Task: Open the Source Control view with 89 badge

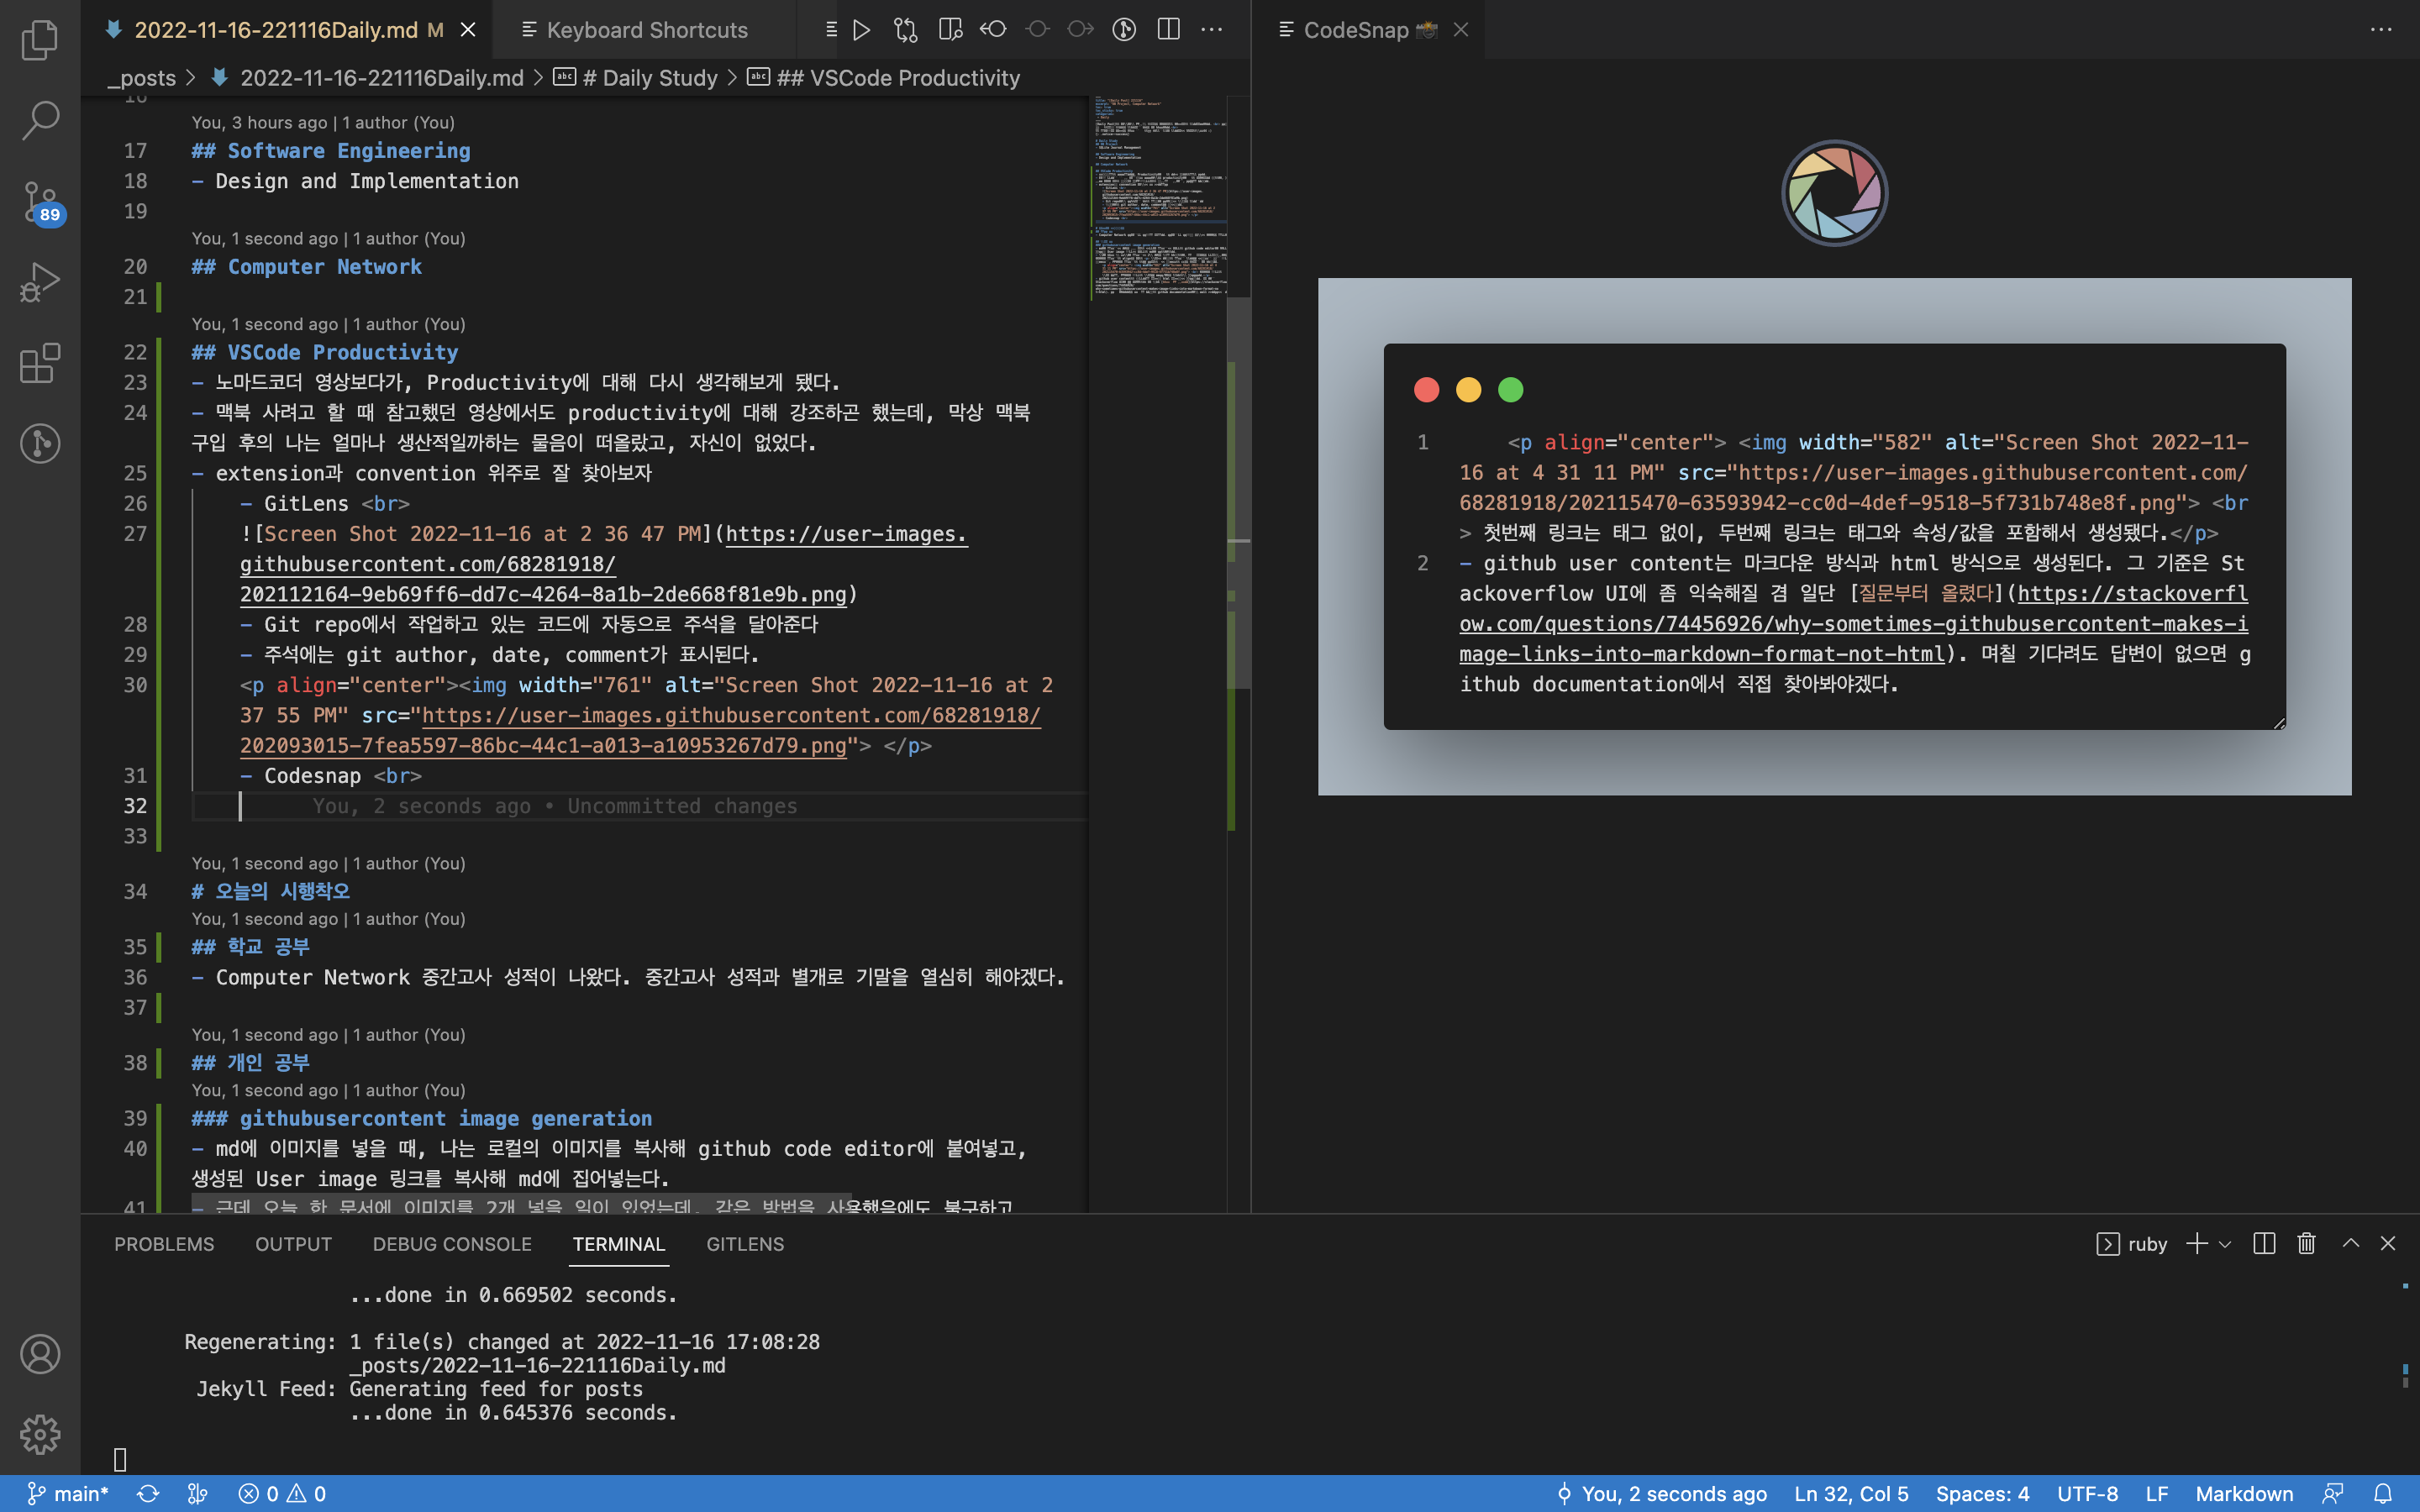Action: 40,202
